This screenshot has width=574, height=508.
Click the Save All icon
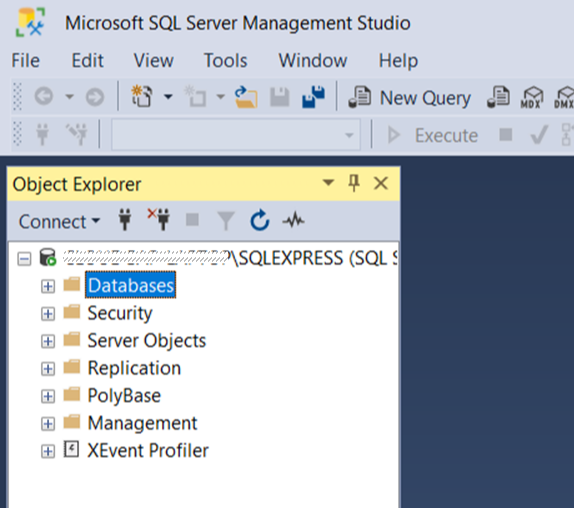point(313,97)
